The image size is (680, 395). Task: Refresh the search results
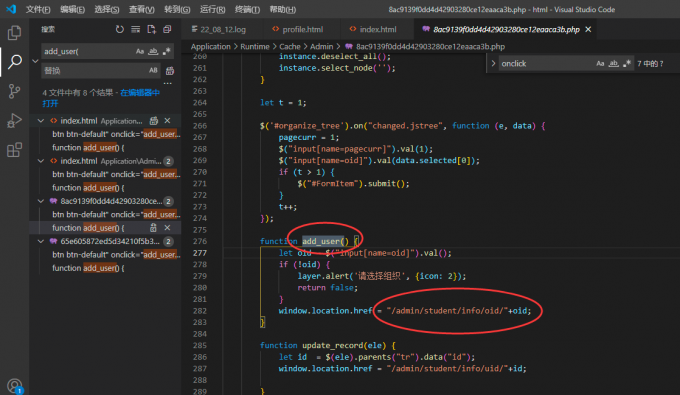point(120,29)
